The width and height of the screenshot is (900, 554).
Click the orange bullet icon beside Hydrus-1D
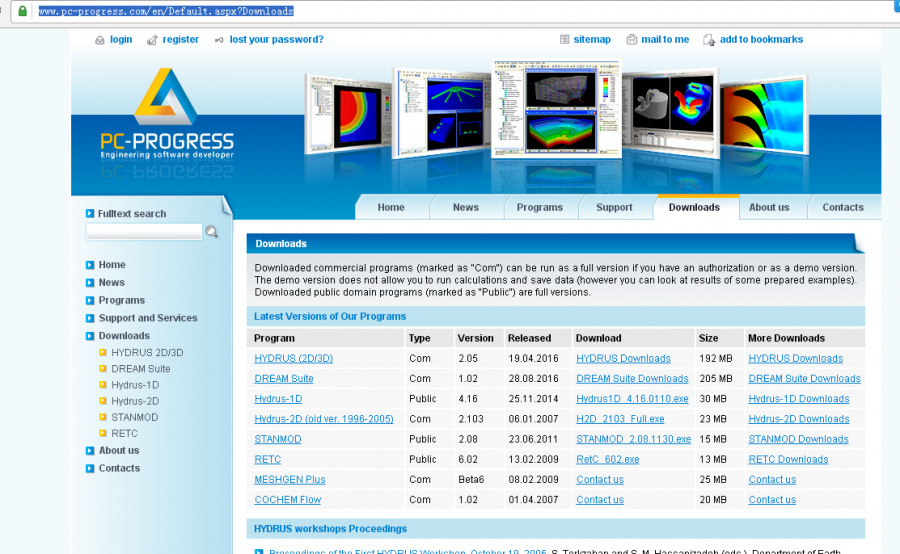tap(103, 385)
